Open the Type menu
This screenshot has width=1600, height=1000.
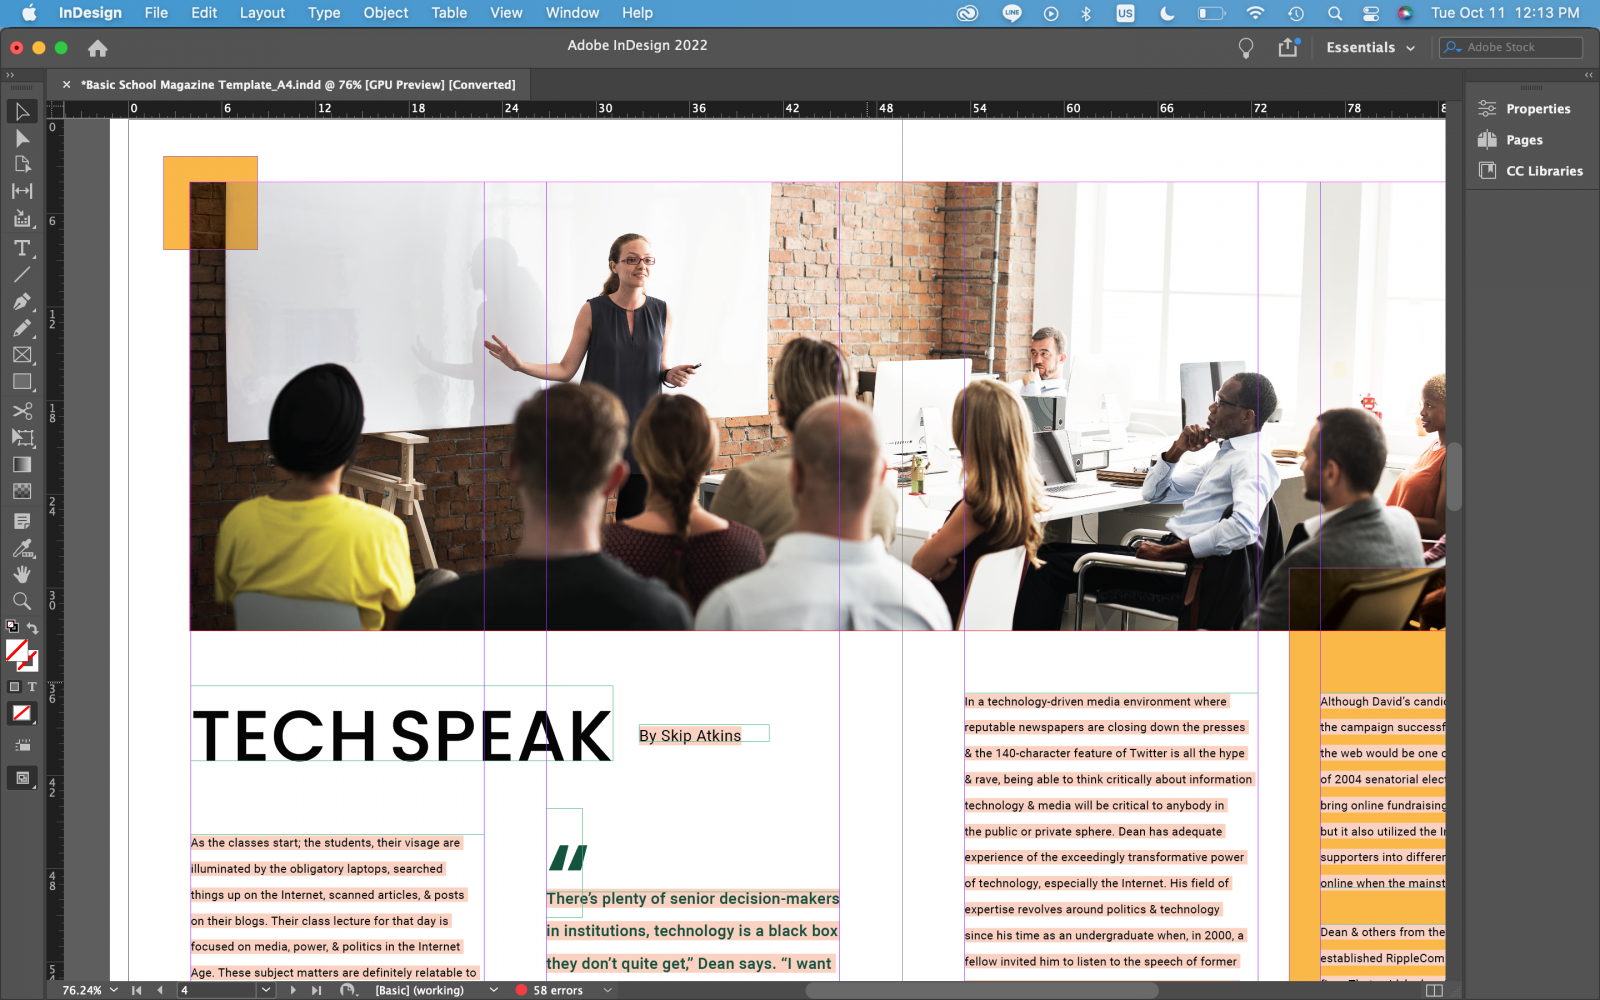pos(324,13)
